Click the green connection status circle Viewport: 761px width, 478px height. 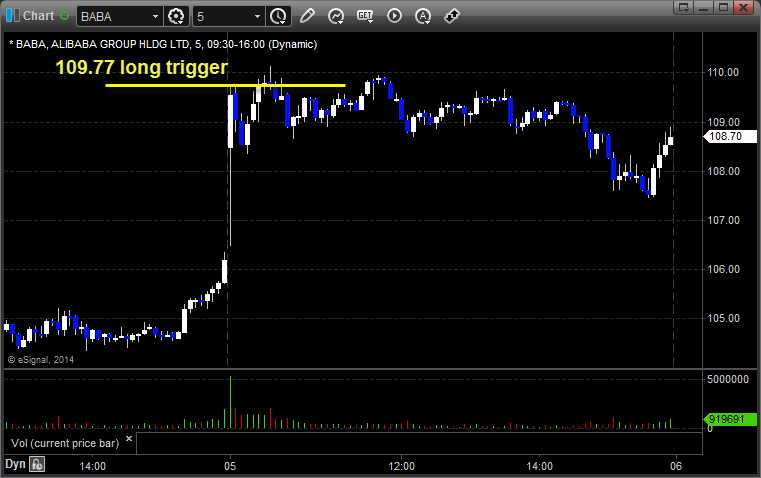[64, 16]
